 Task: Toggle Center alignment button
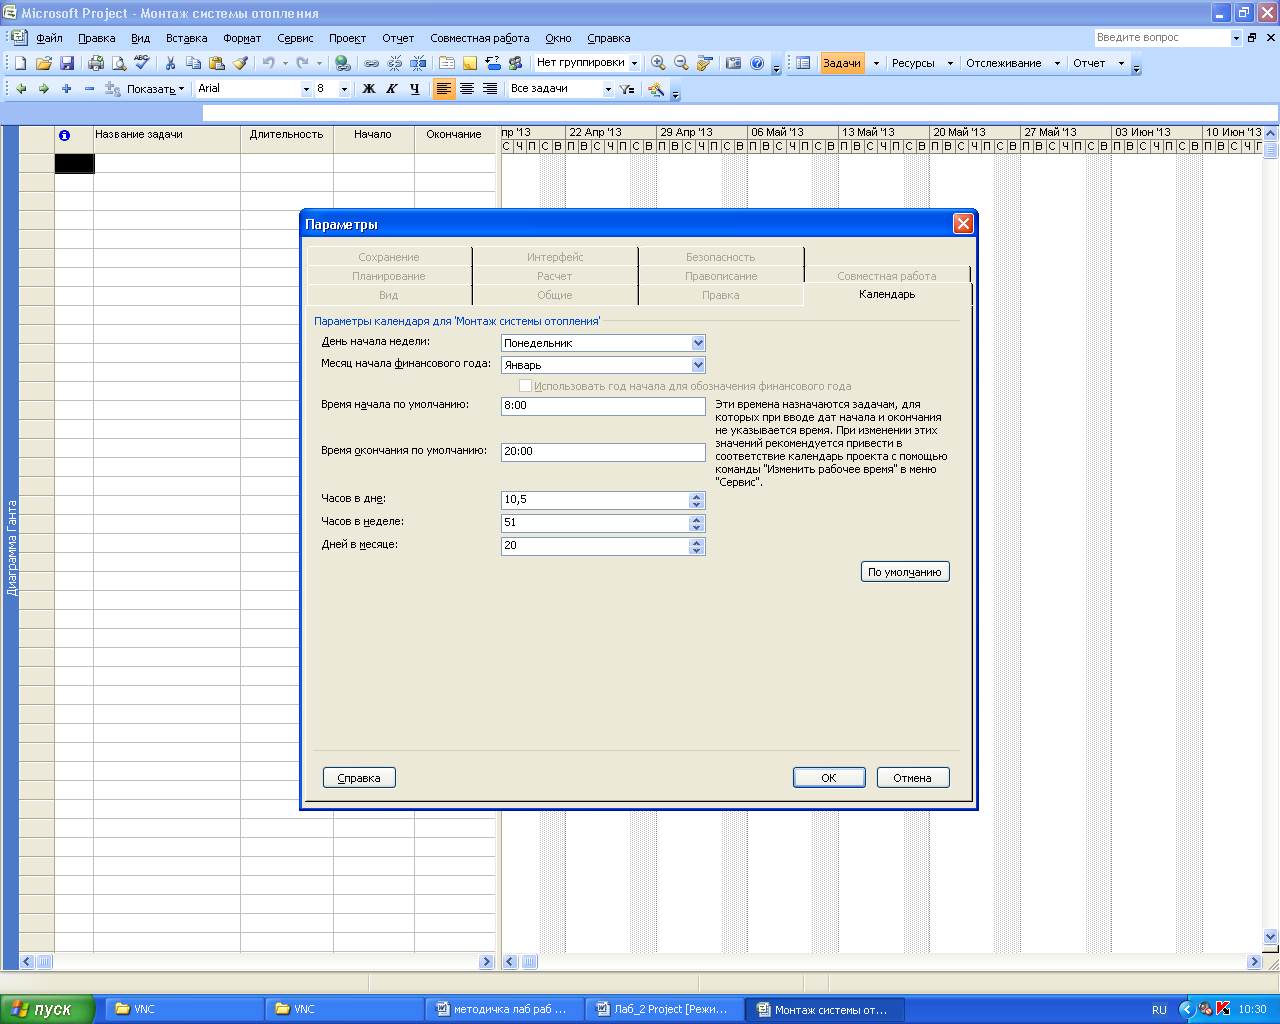[467, 89]
